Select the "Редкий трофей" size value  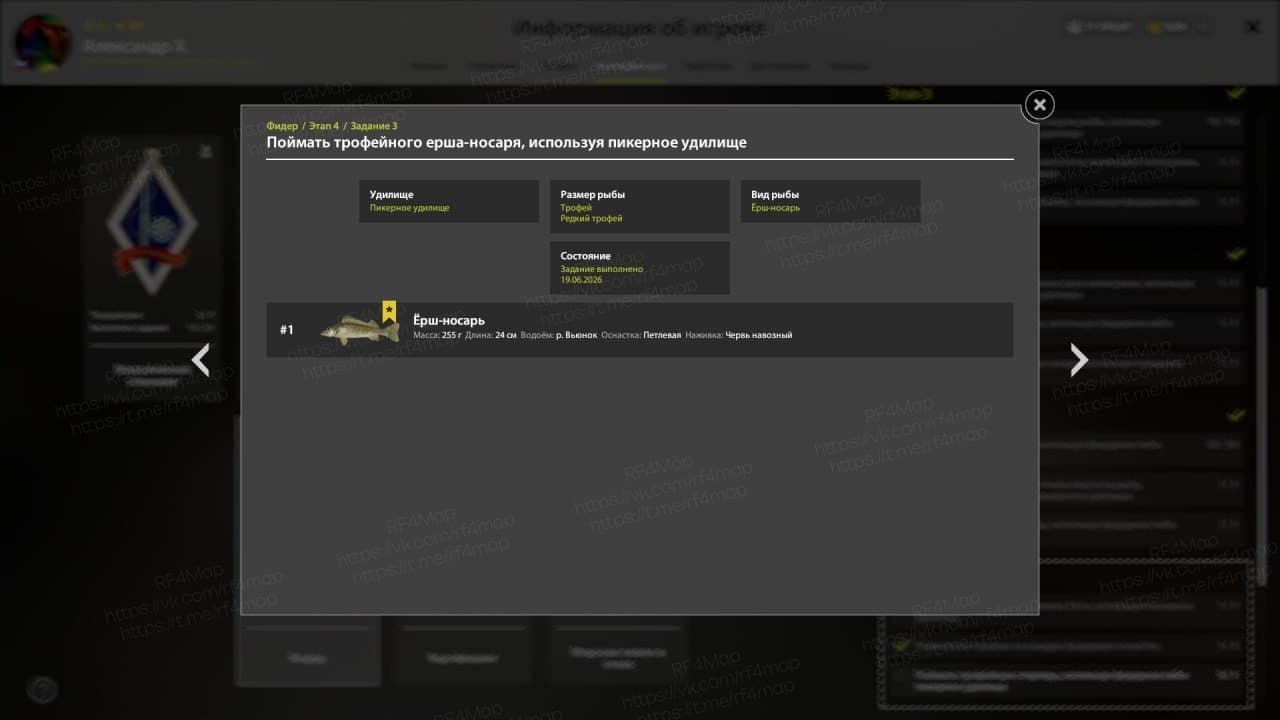point(591,219)
